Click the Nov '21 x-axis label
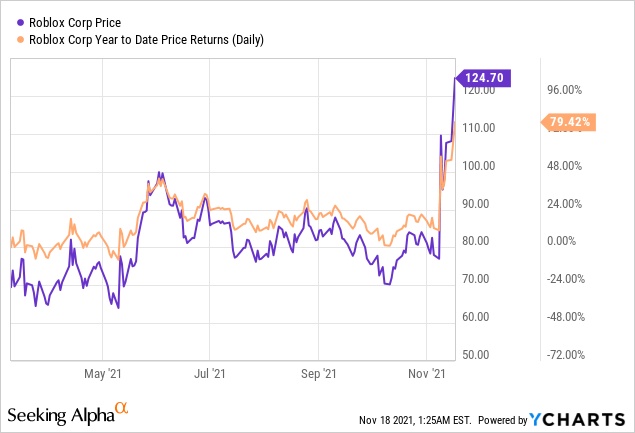The image size is (635, 433). (427, 374)
